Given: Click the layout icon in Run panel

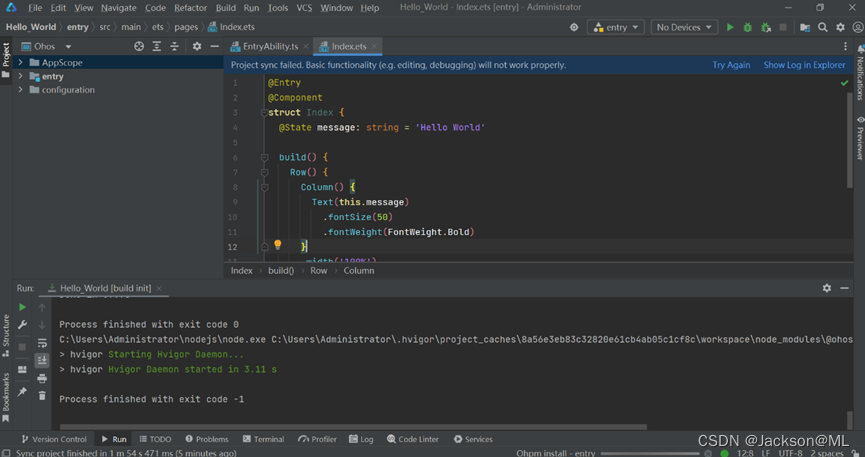Looking at the screenshot, I should point(22,369).
